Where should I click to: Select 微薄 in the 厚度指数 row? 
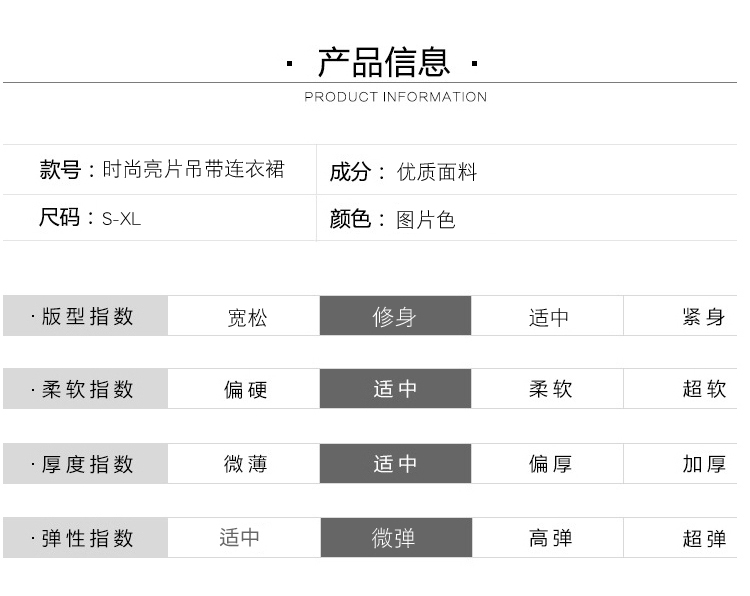pyautogui.click(x=244, y=464)
